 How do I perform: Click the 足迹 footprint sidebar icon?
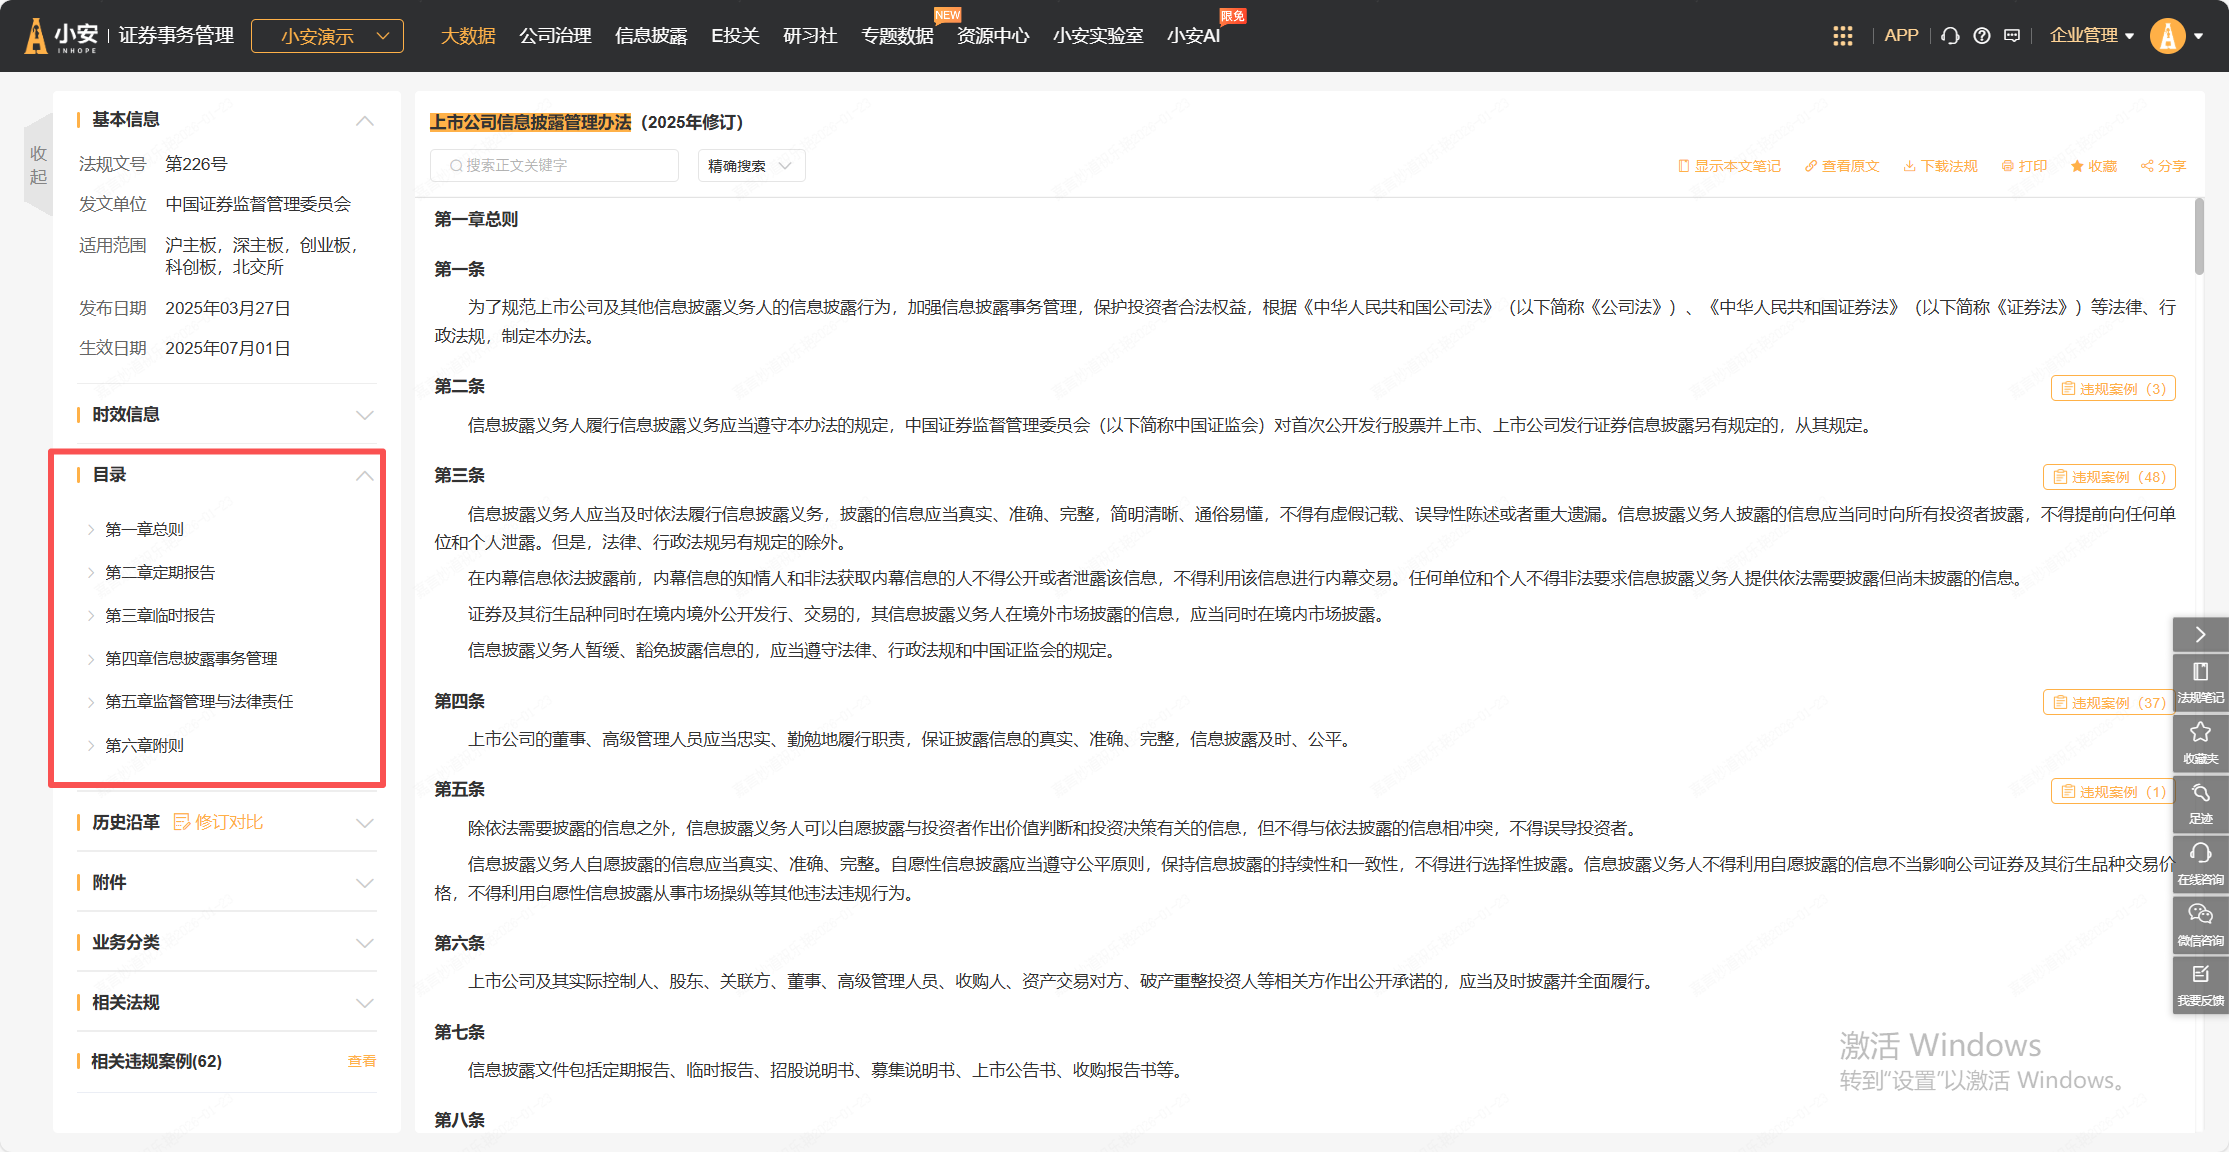pyautogui.click(x=2200, y=802)
